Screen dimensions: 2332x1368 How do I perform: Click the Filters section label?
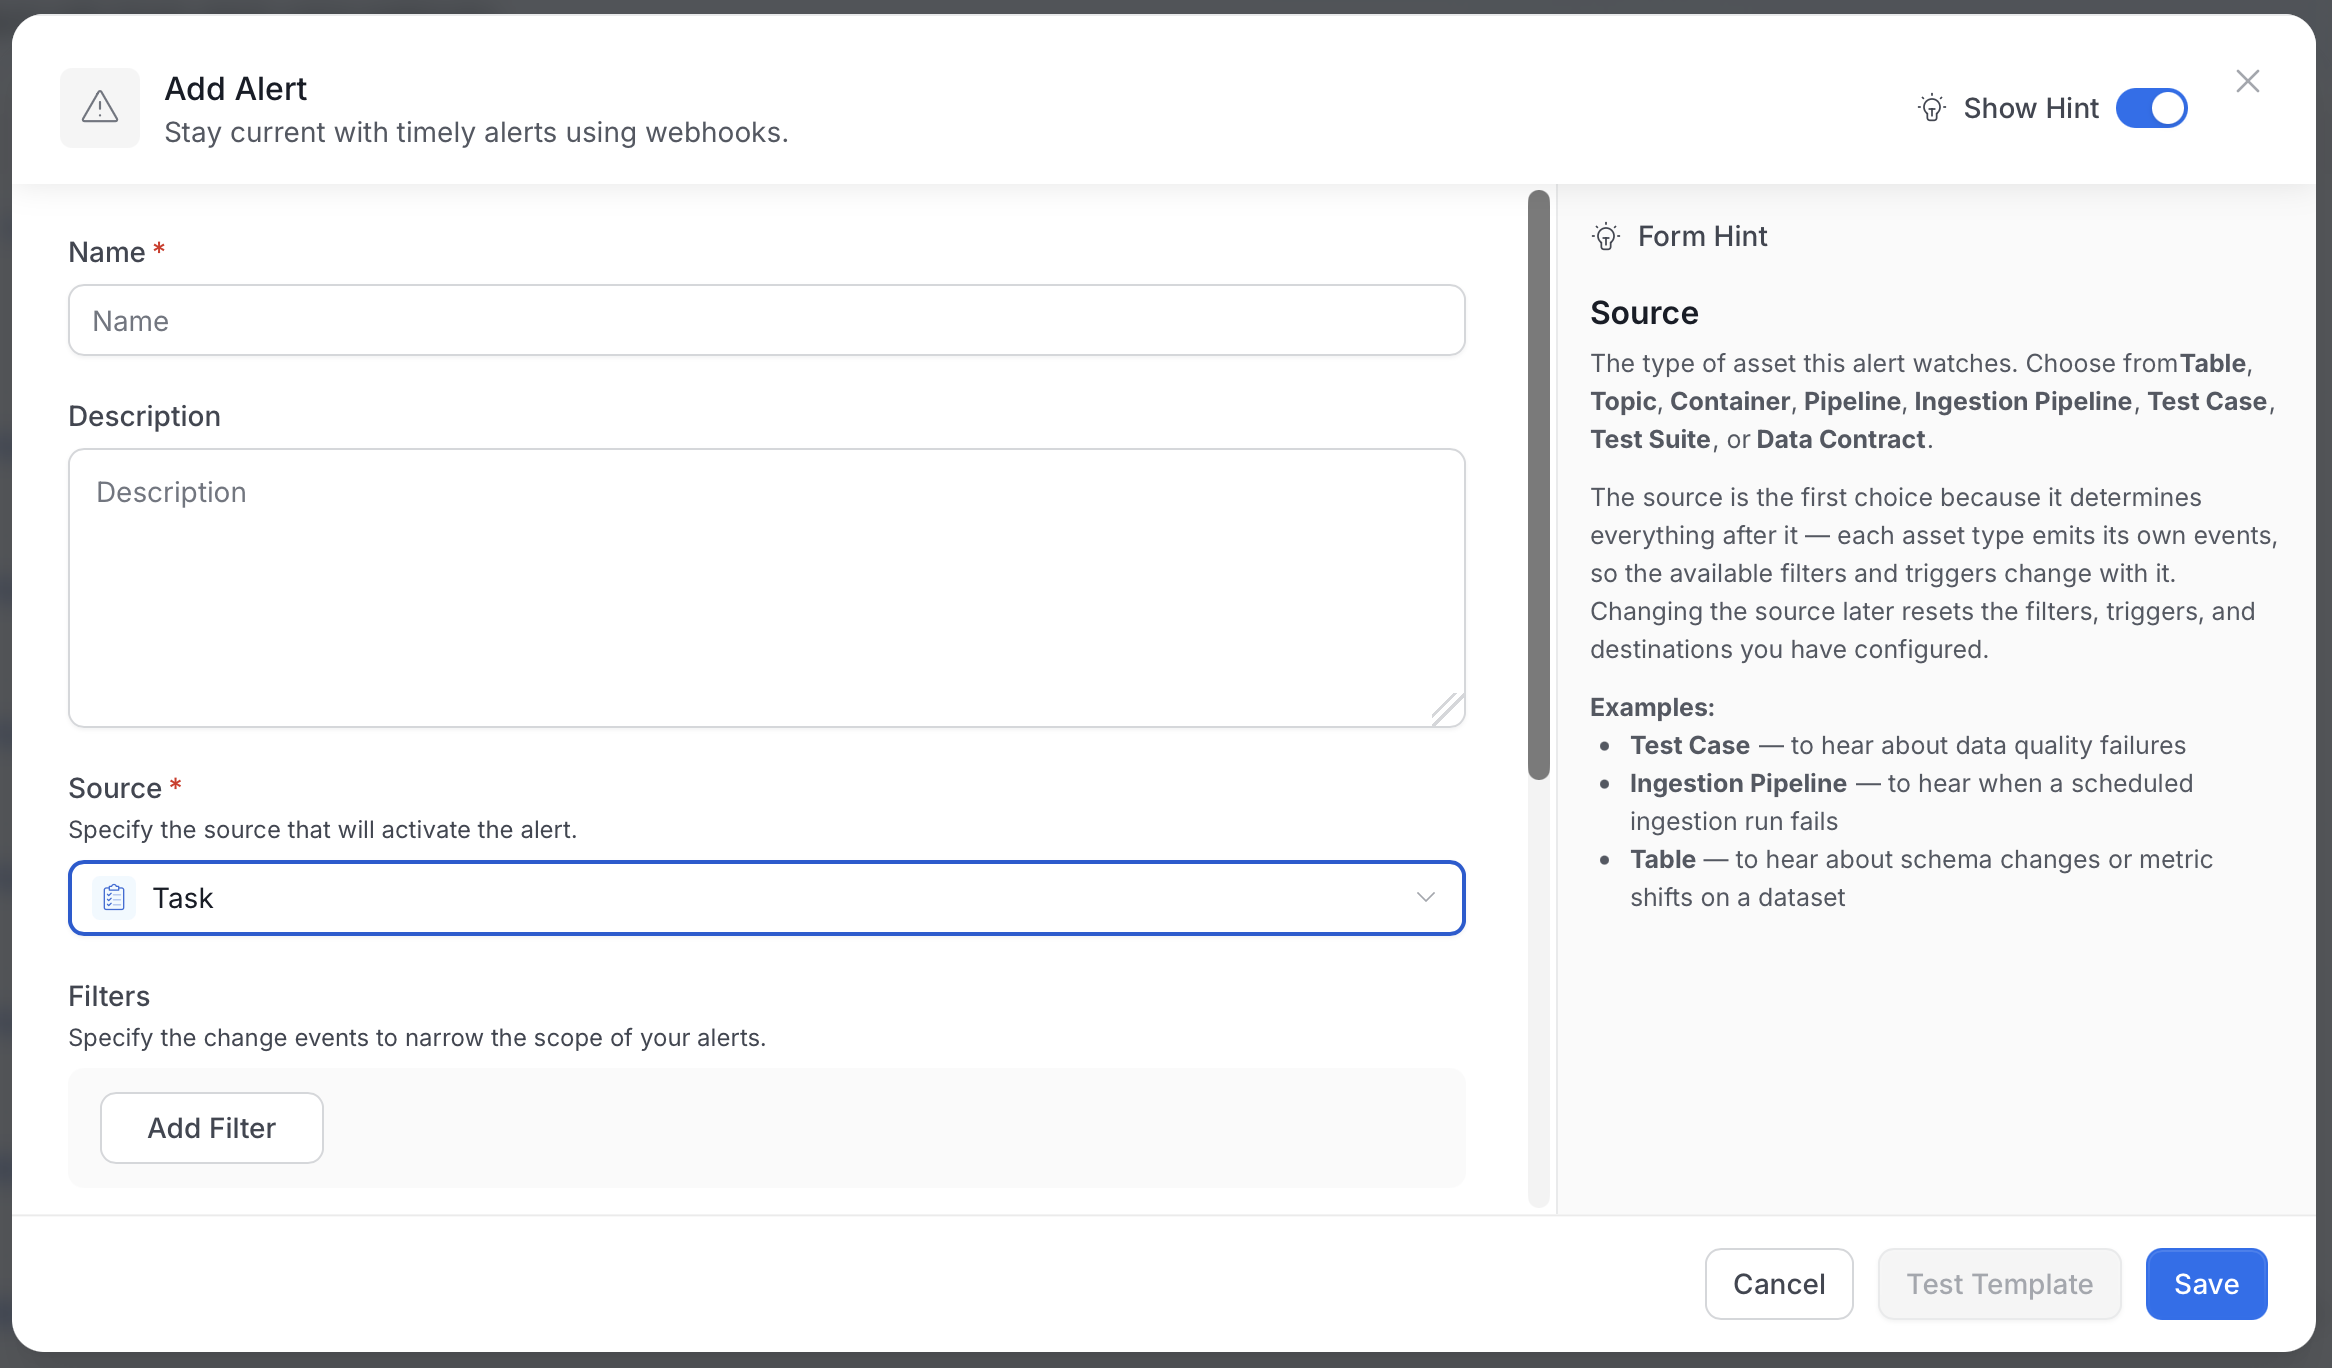(x=109, y=996)
